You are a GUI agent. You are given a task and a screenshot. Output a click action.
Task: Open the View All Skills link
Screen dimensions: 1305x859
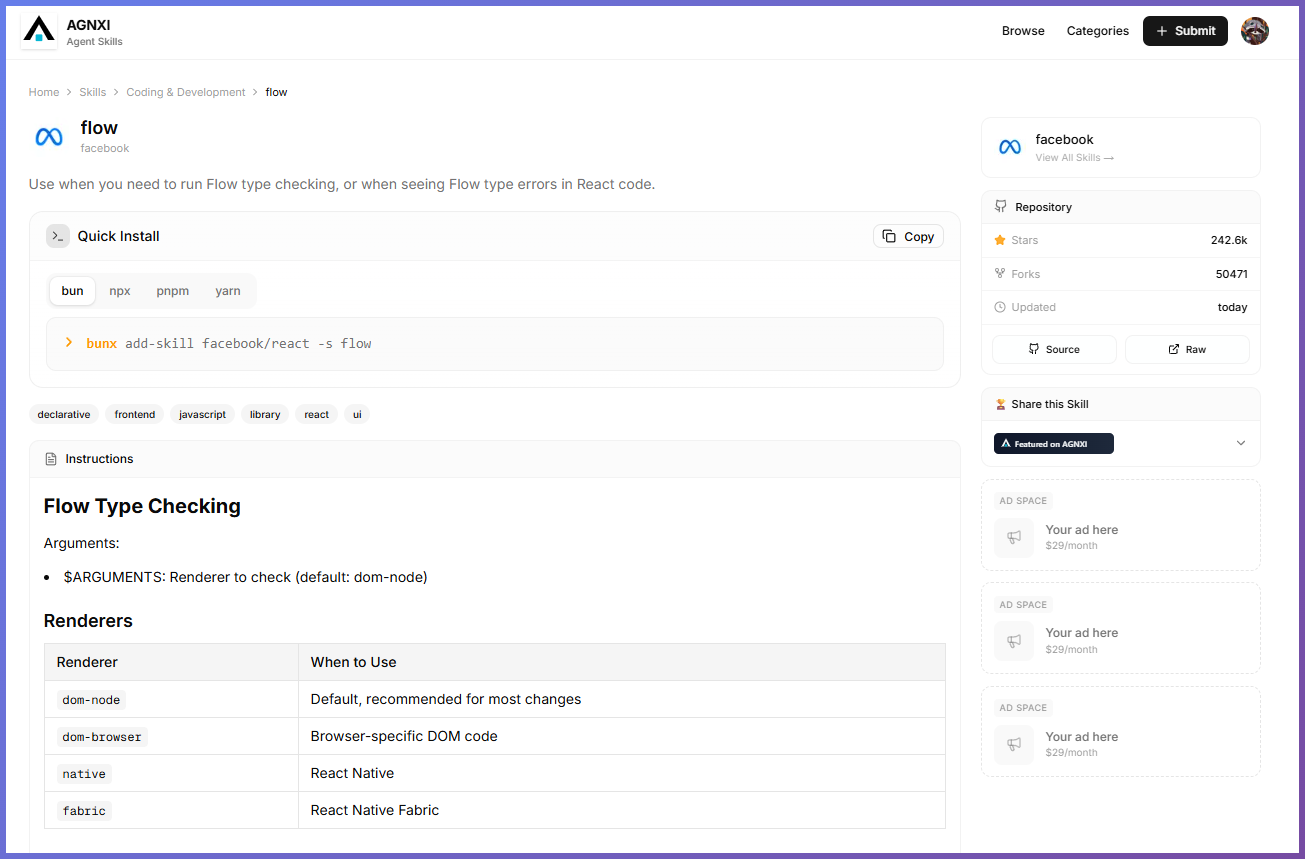[1074, 157]
